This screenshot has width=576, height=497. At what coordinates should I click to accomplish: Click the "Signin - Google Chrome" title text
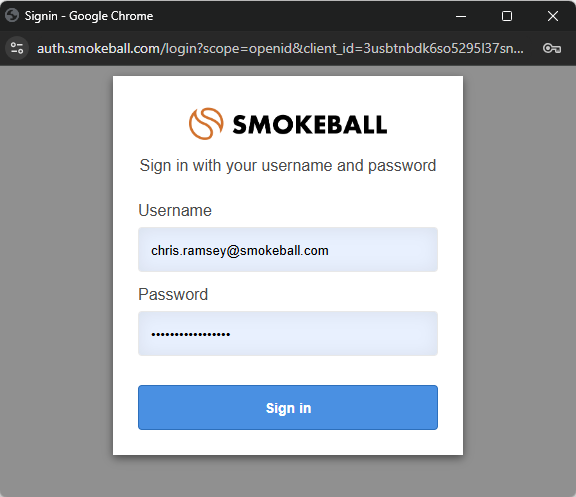[89, 16]
